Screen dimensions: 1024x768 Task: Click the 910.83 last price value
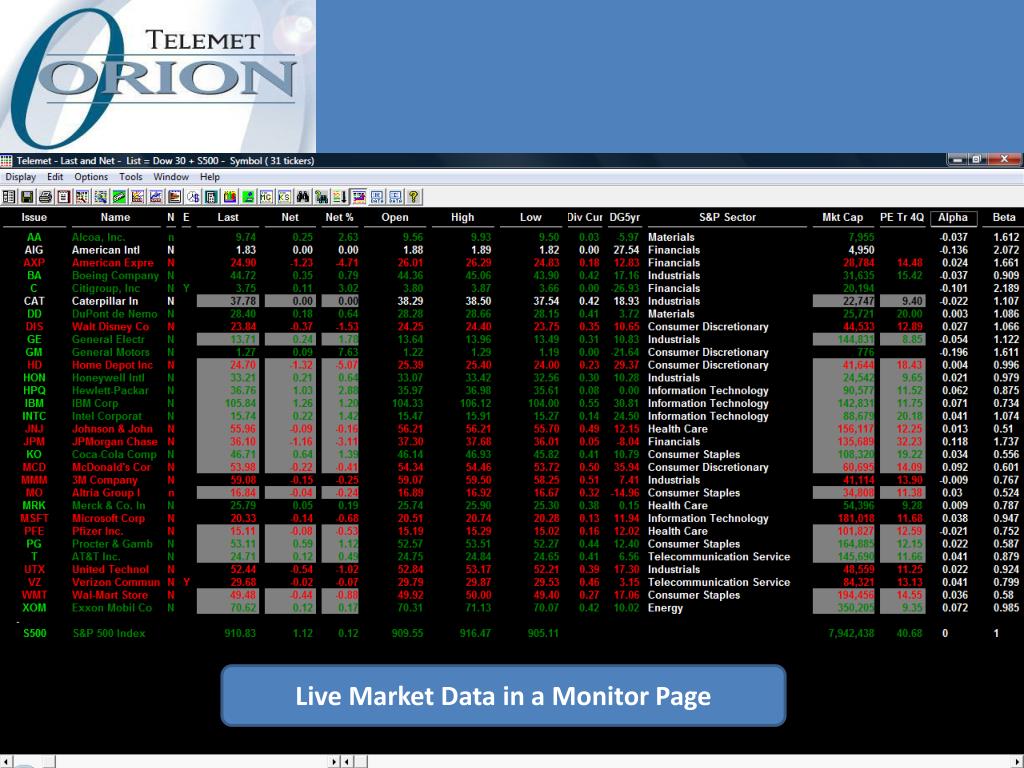(x=240, y=633)
